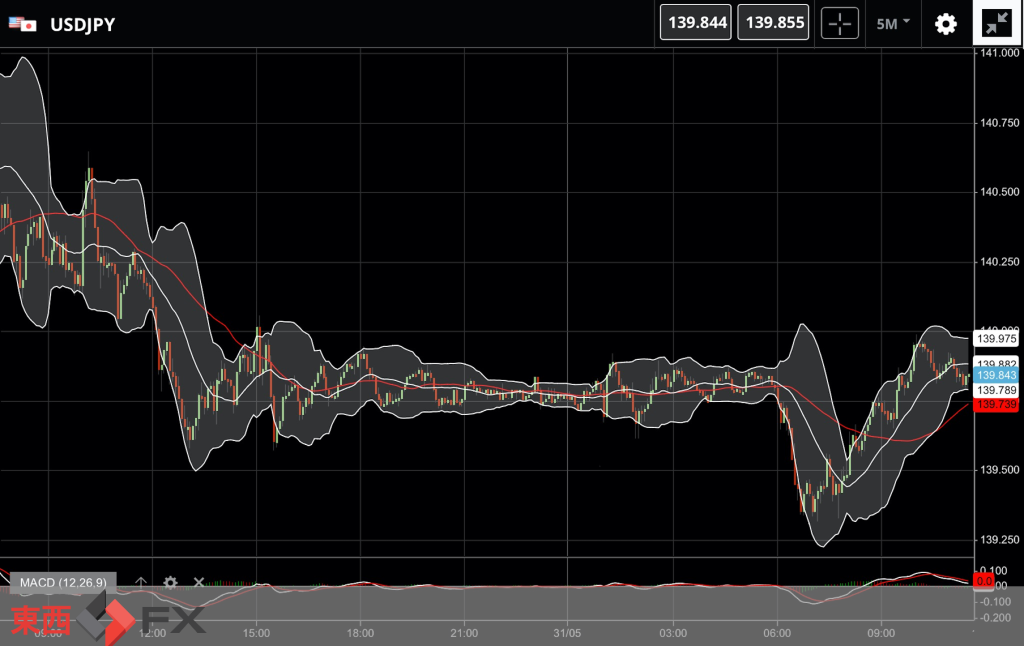Open the 5M timeframe dropdown
Viewport: 1024px width, 646px height.
(x=893, y=24)
